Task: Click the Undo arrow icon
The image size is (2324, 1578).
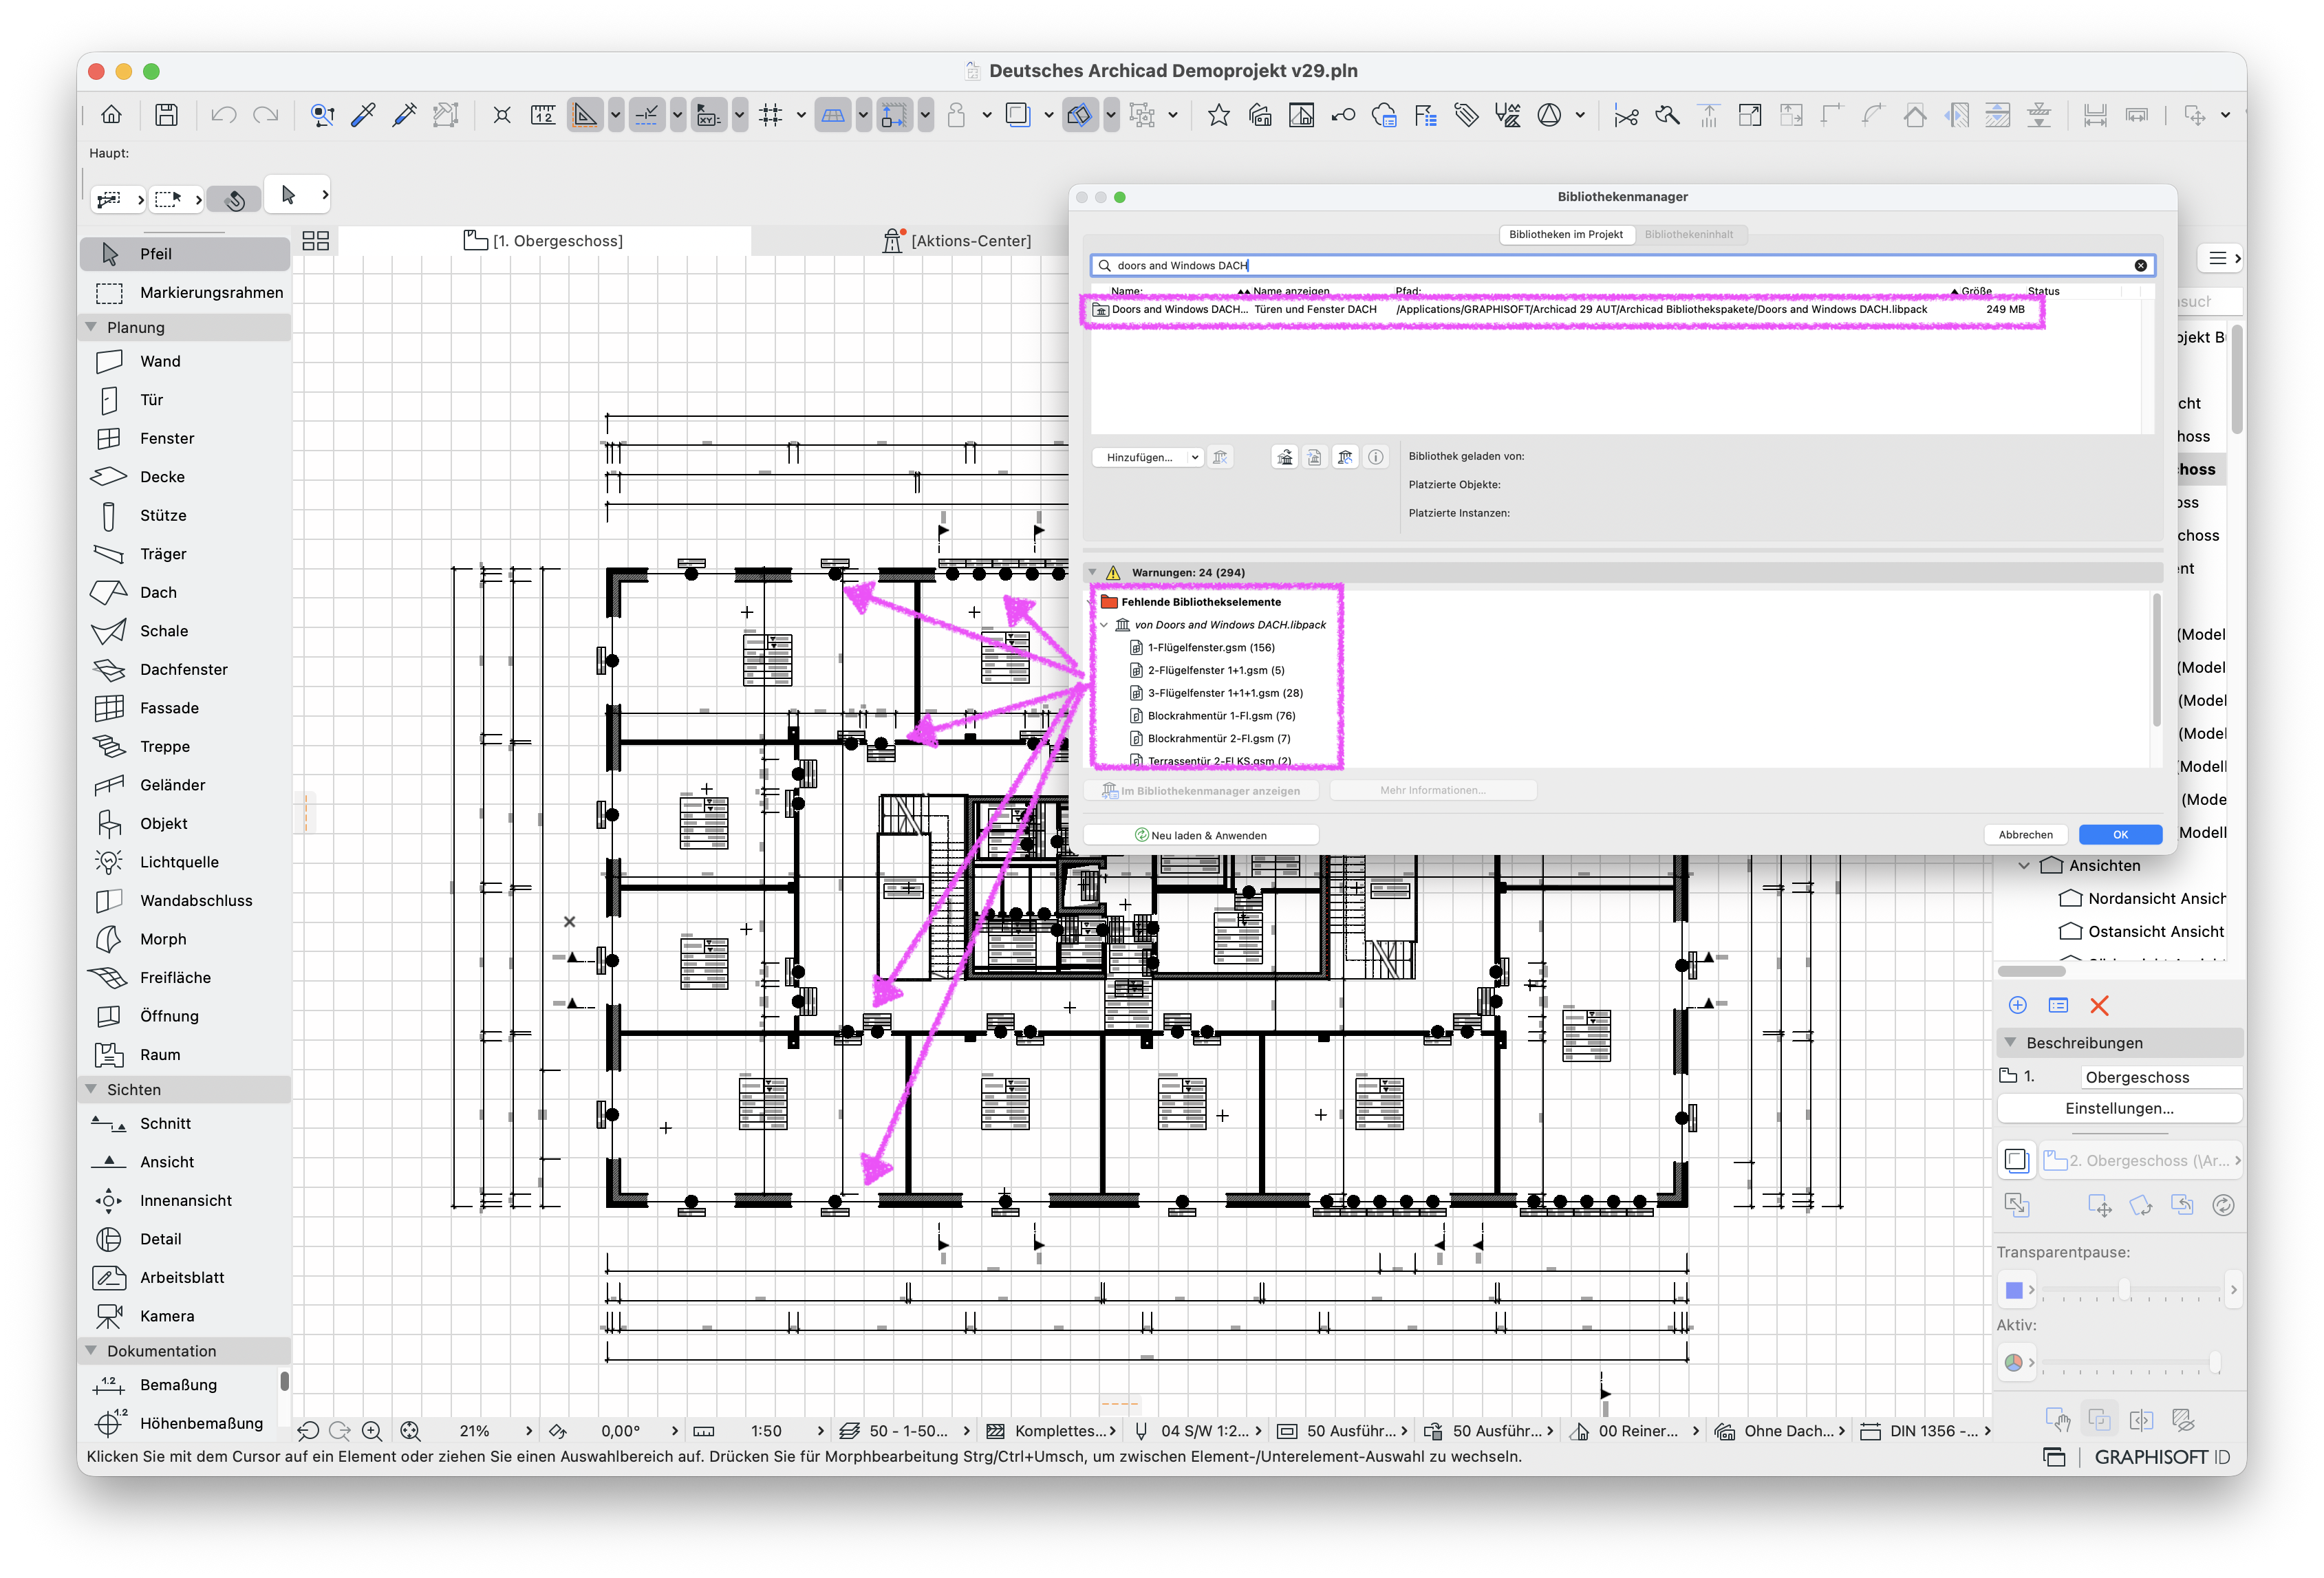Action: pyautogui.click(x=224, y=115)
